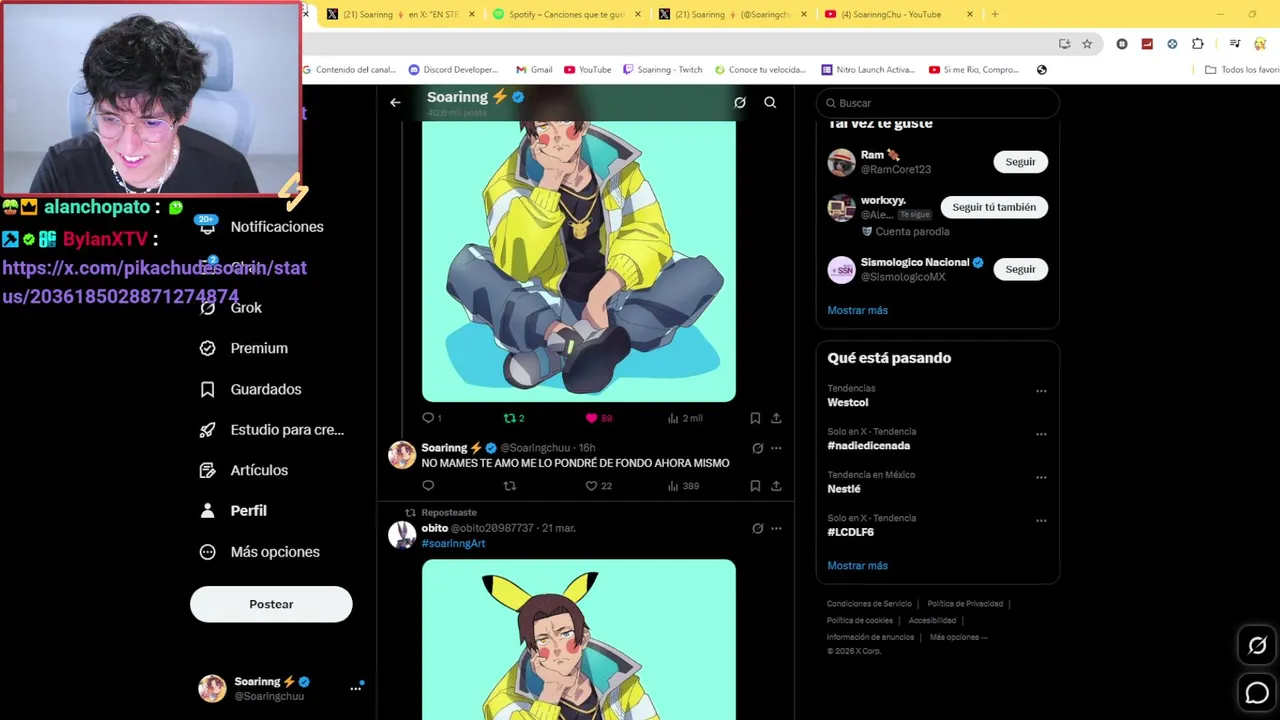The height and width of the screenshot is (720, 1280).
Task: Open the Gmail bookmark
Action: pyautogui.click(x=534, y=70)
